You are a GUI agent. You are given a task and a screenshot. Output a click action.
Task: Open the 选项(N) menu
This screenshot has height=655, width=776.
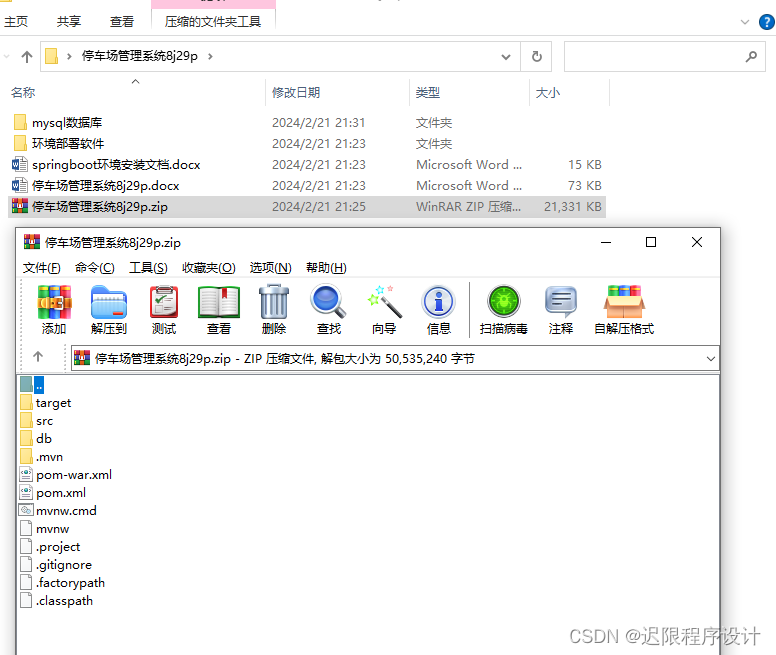point(270,268)
